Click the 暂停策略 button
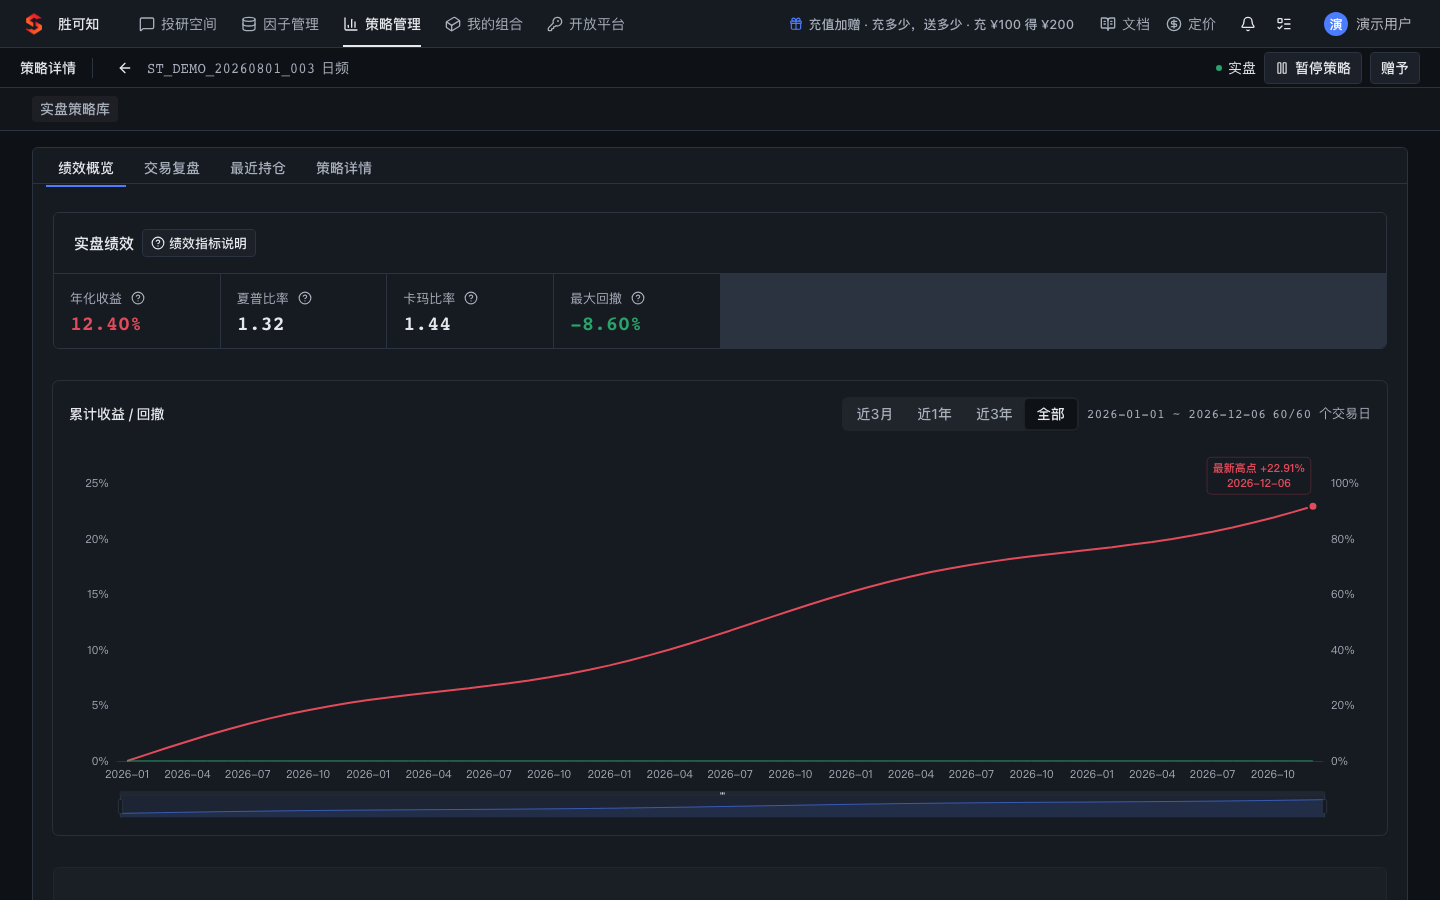 [1313, 68]
